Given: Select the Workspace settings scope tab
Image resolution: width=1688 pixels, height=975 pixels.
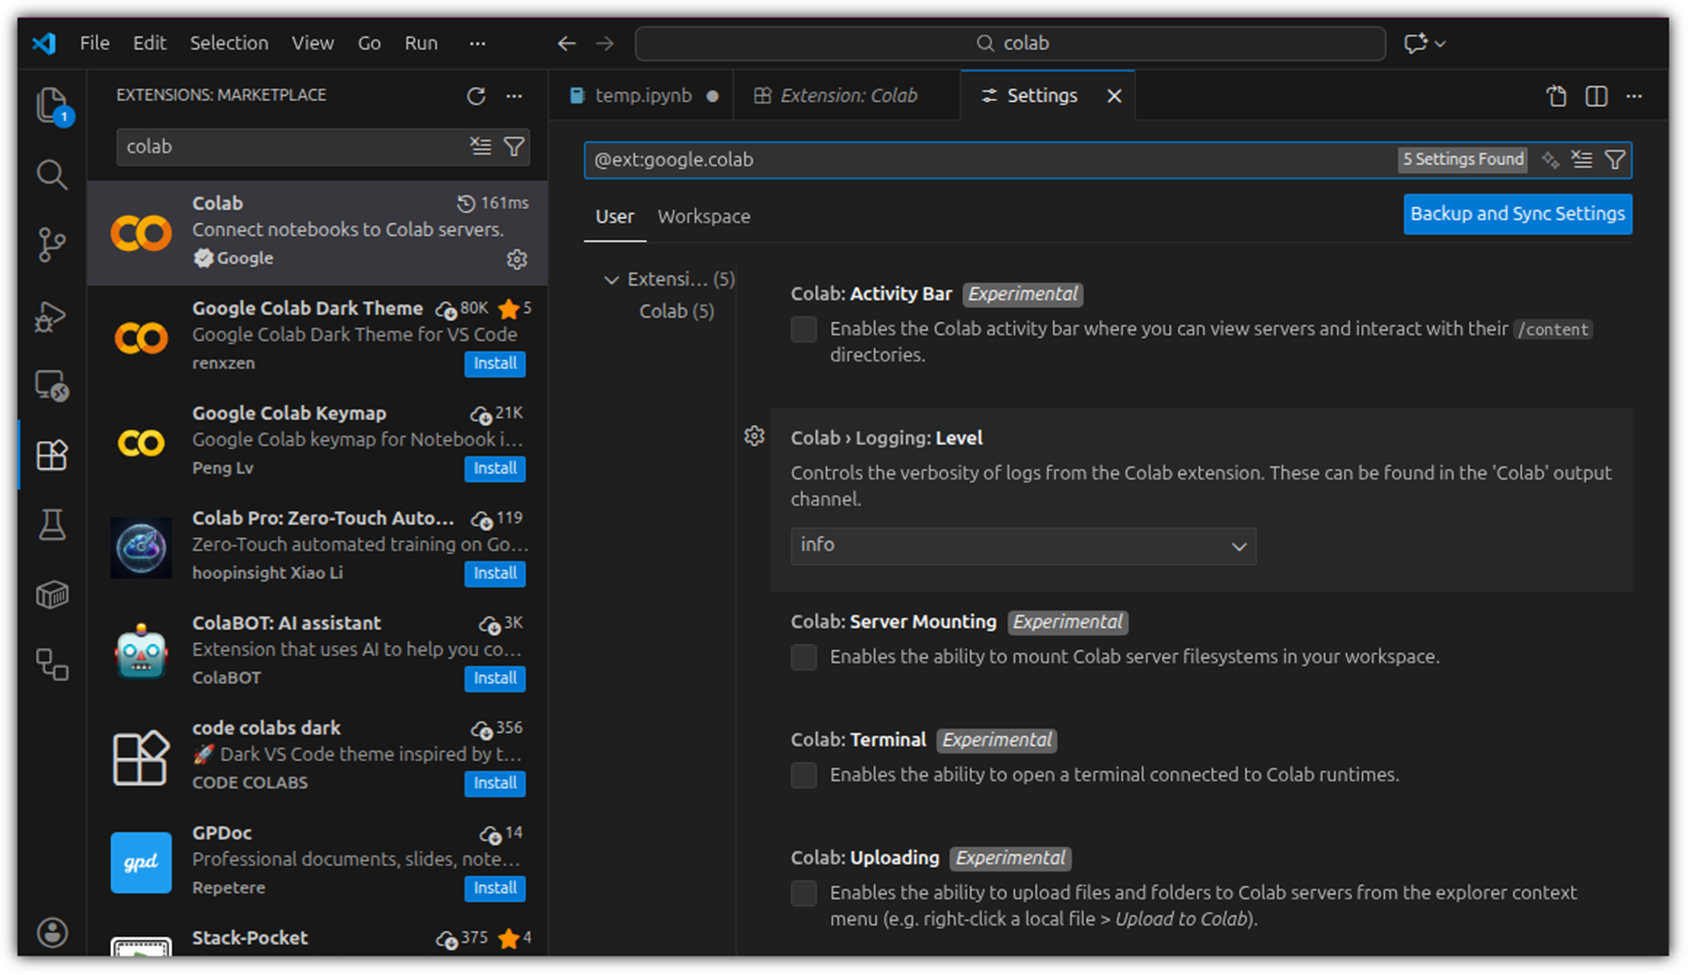Looking at the screenshot, I should tap(704, 217).
